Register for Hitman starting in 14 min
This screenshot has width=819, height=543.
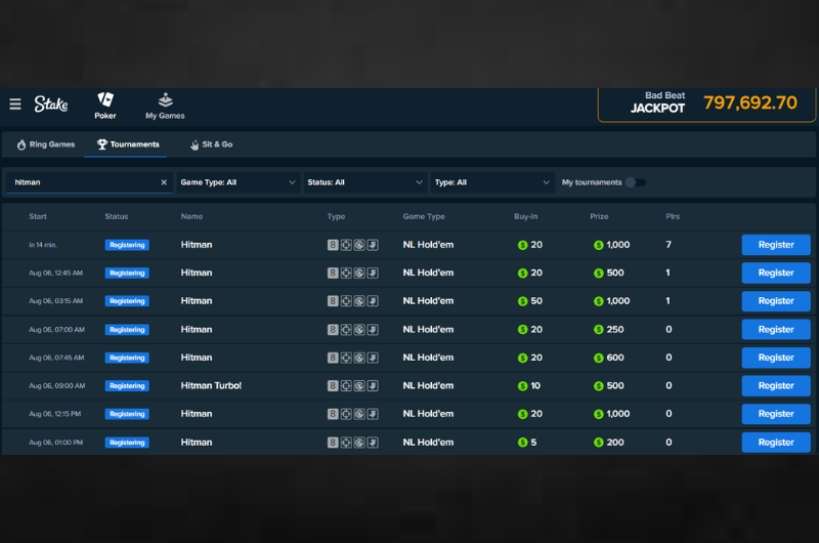pos(776,245)
